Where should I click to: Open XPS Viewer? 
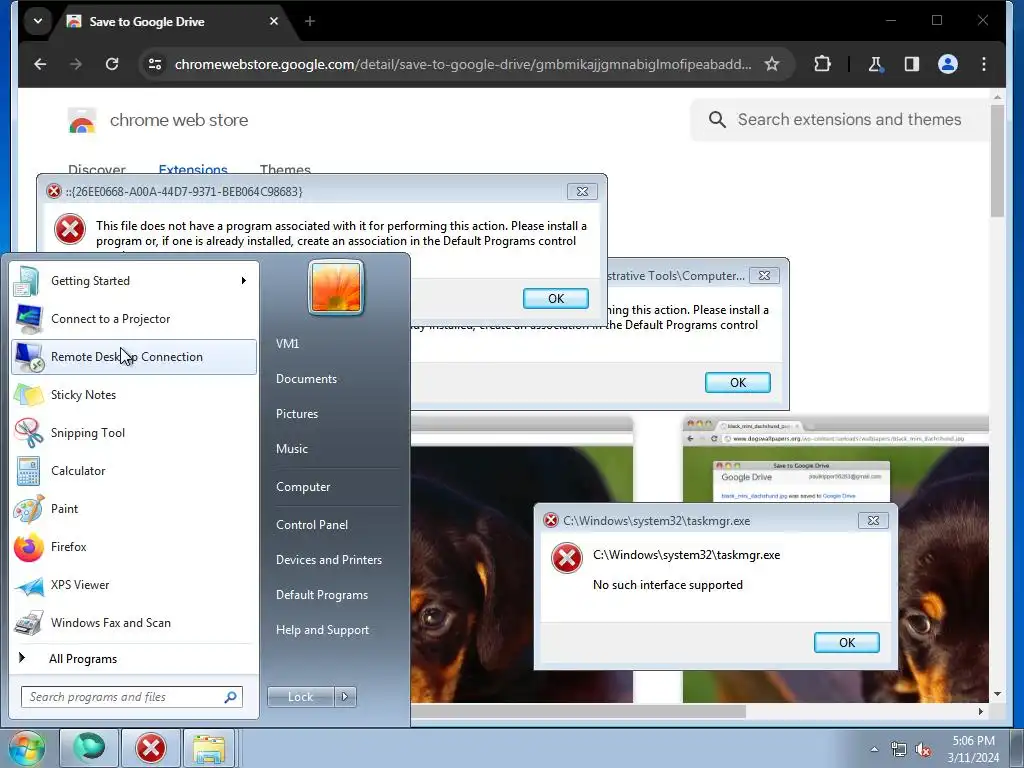tap(134, 584)
